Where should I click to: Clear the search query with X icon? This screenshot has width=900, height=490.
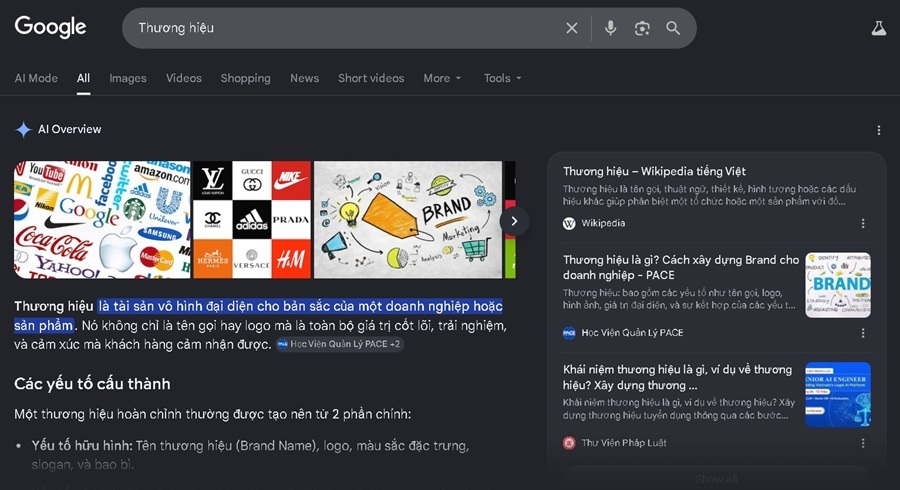[x=572, y=28]
